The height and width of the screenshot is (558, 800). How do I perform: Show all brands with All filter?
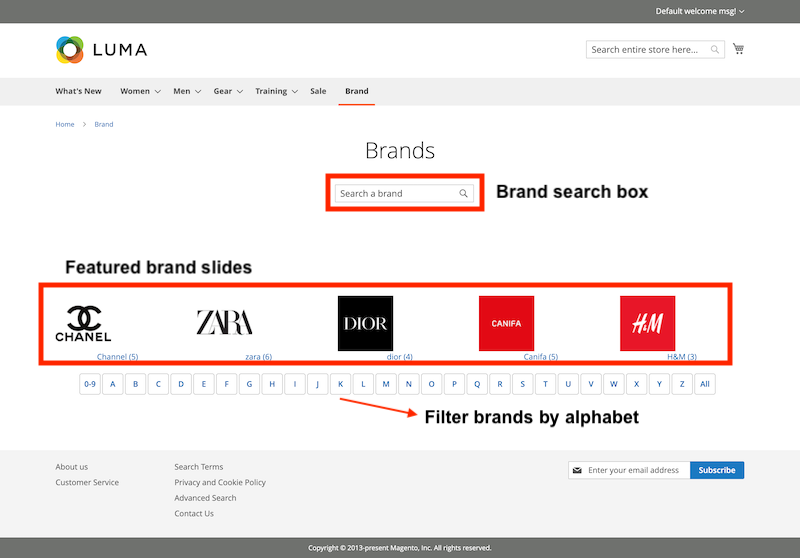tap(705, 384)
